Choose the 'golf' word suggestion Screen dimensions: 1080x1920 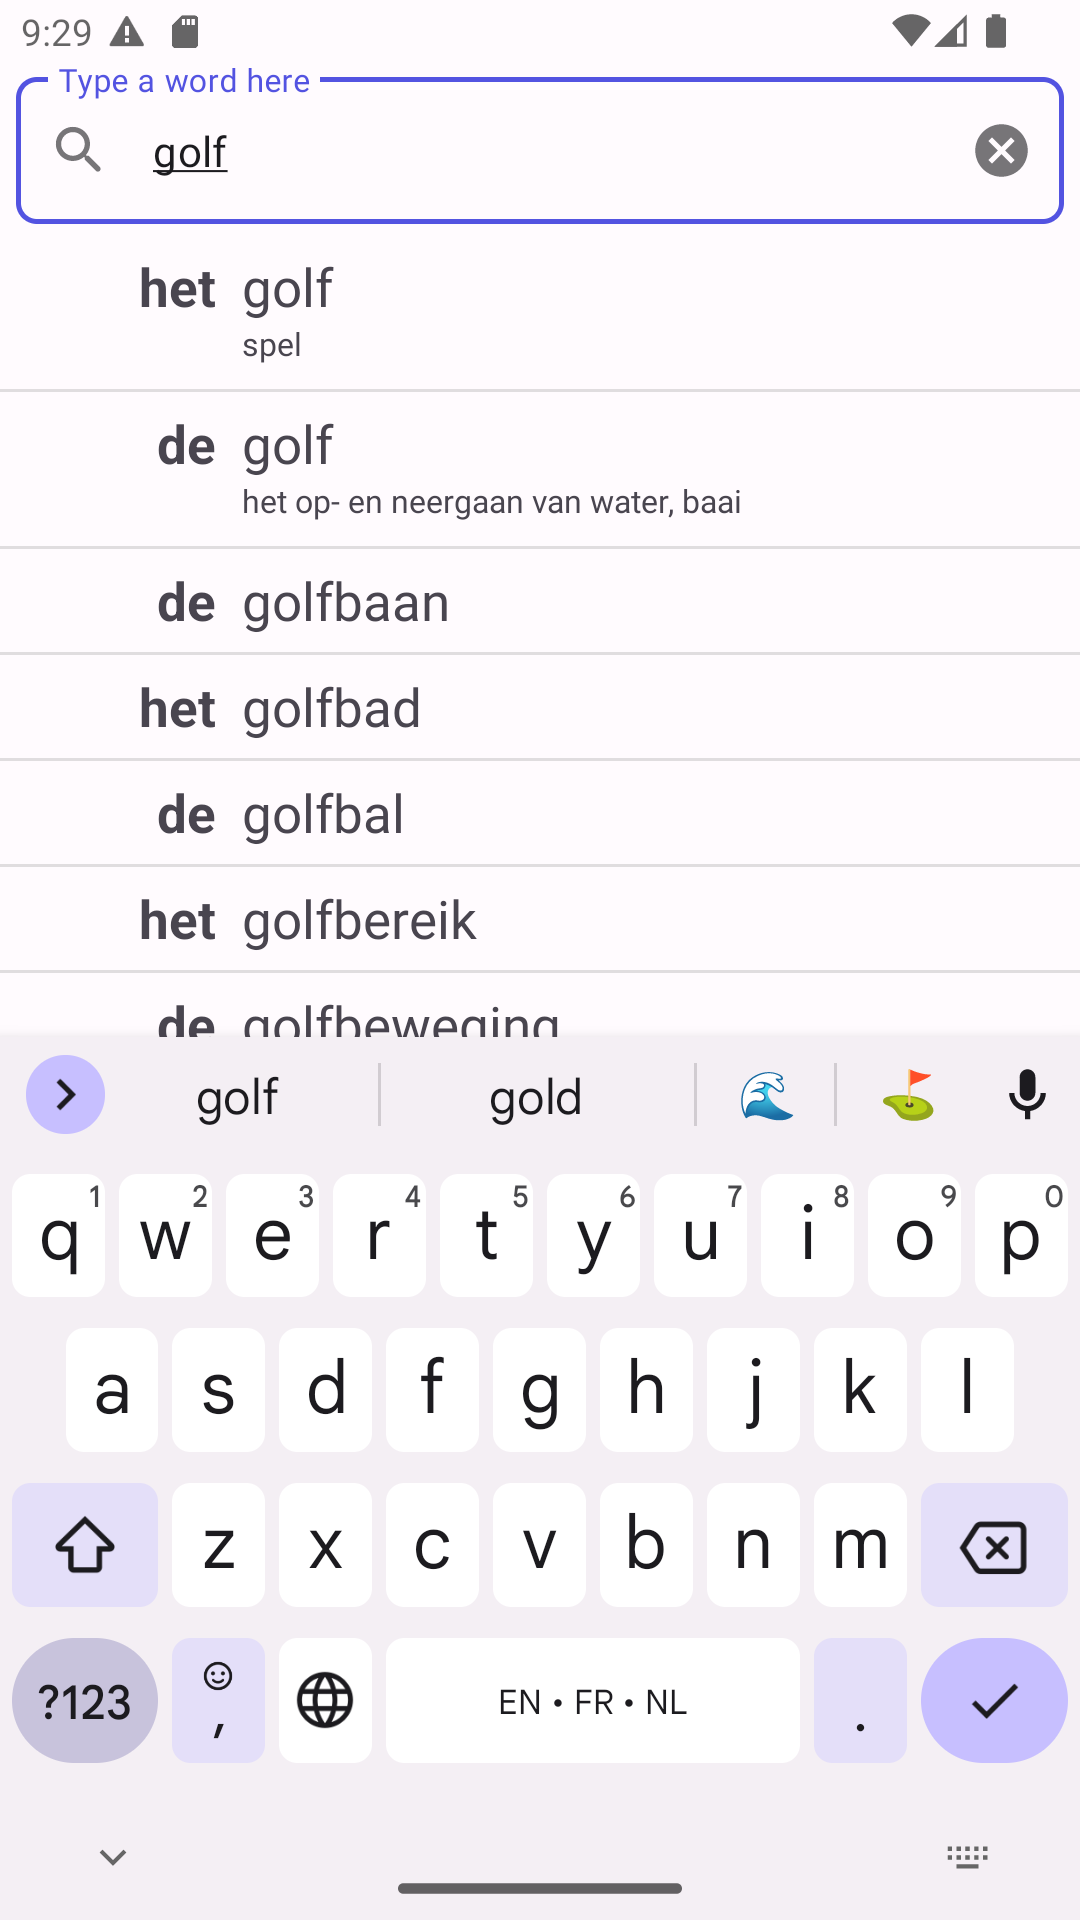click(238, 1097)
